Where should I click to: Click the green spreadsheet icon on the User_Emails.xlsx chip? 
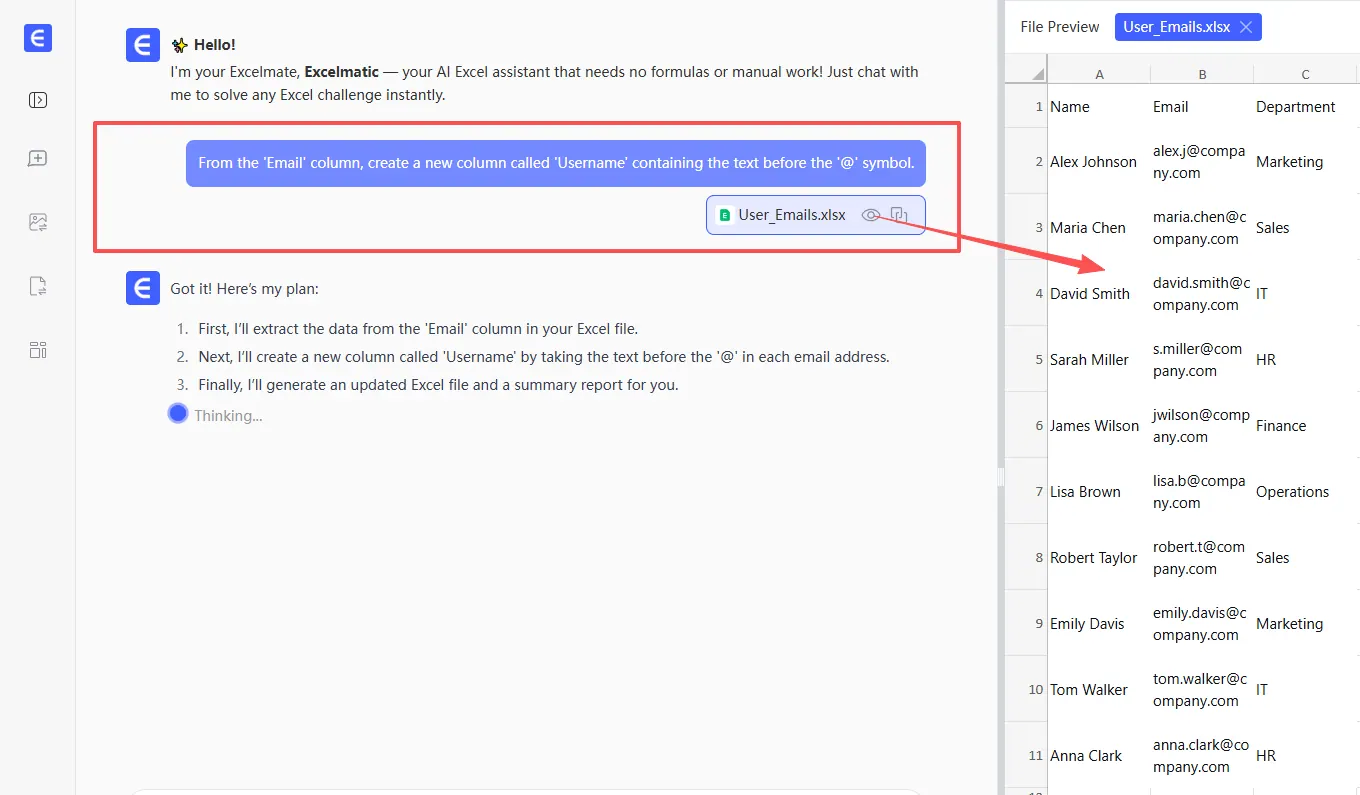tap(724, 215)
